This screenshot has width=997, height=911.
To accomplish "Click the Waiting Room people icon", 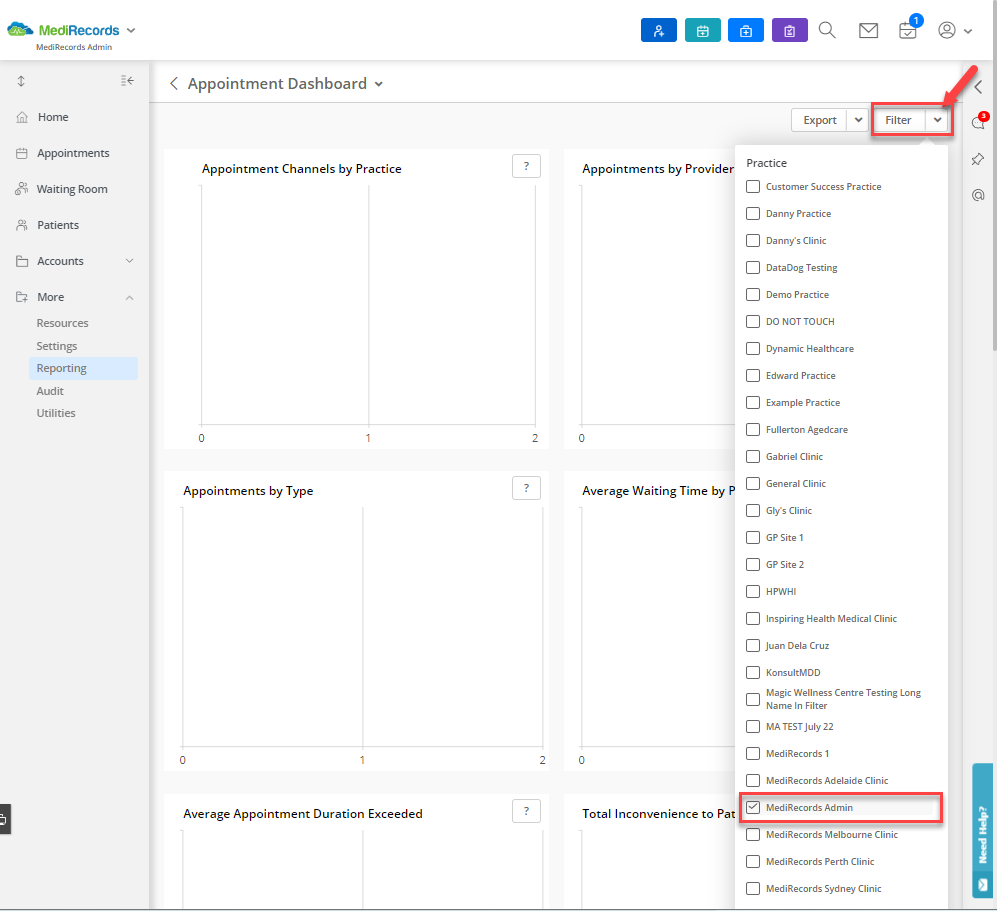I will coord(22,189).
